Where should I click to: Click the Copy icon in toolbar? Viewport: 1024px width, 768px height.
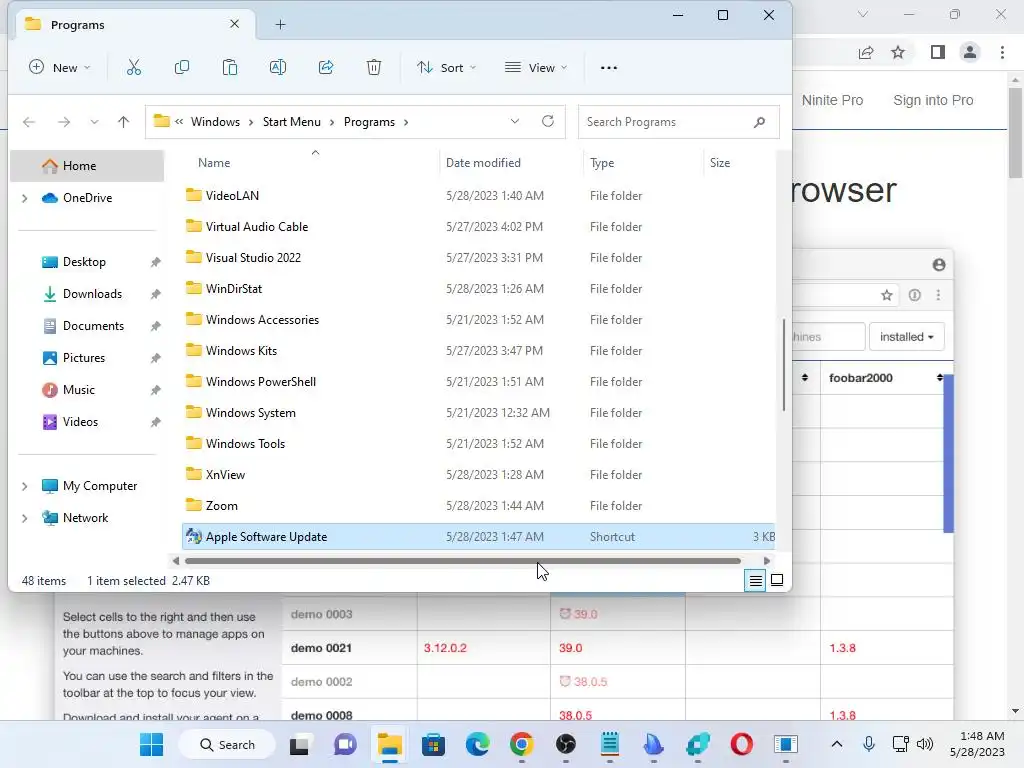182,67
